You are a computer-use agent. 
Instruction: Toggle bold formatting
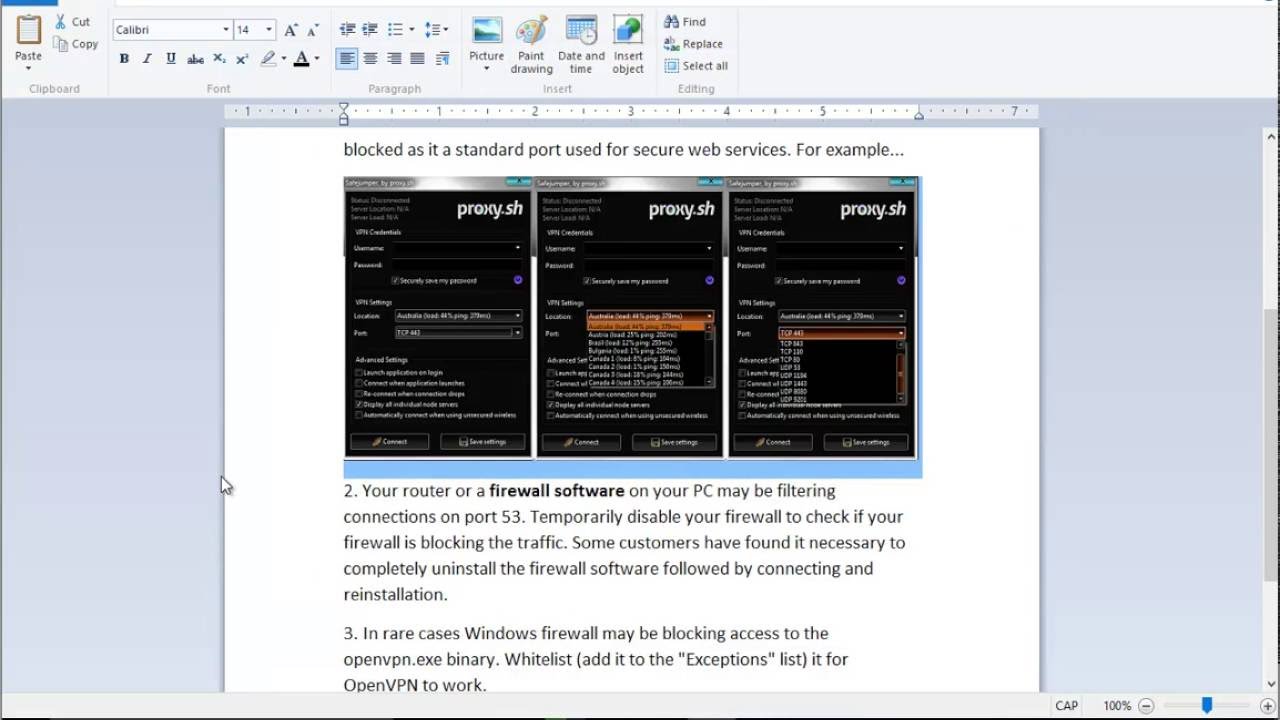coord(124,59)
